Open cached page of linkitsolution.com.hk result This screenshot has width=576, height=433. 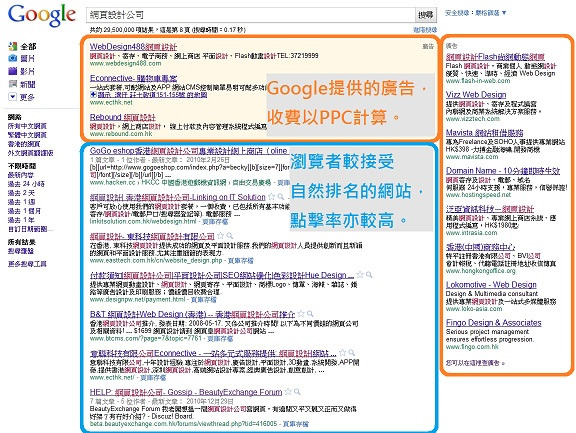coord(215,221)
